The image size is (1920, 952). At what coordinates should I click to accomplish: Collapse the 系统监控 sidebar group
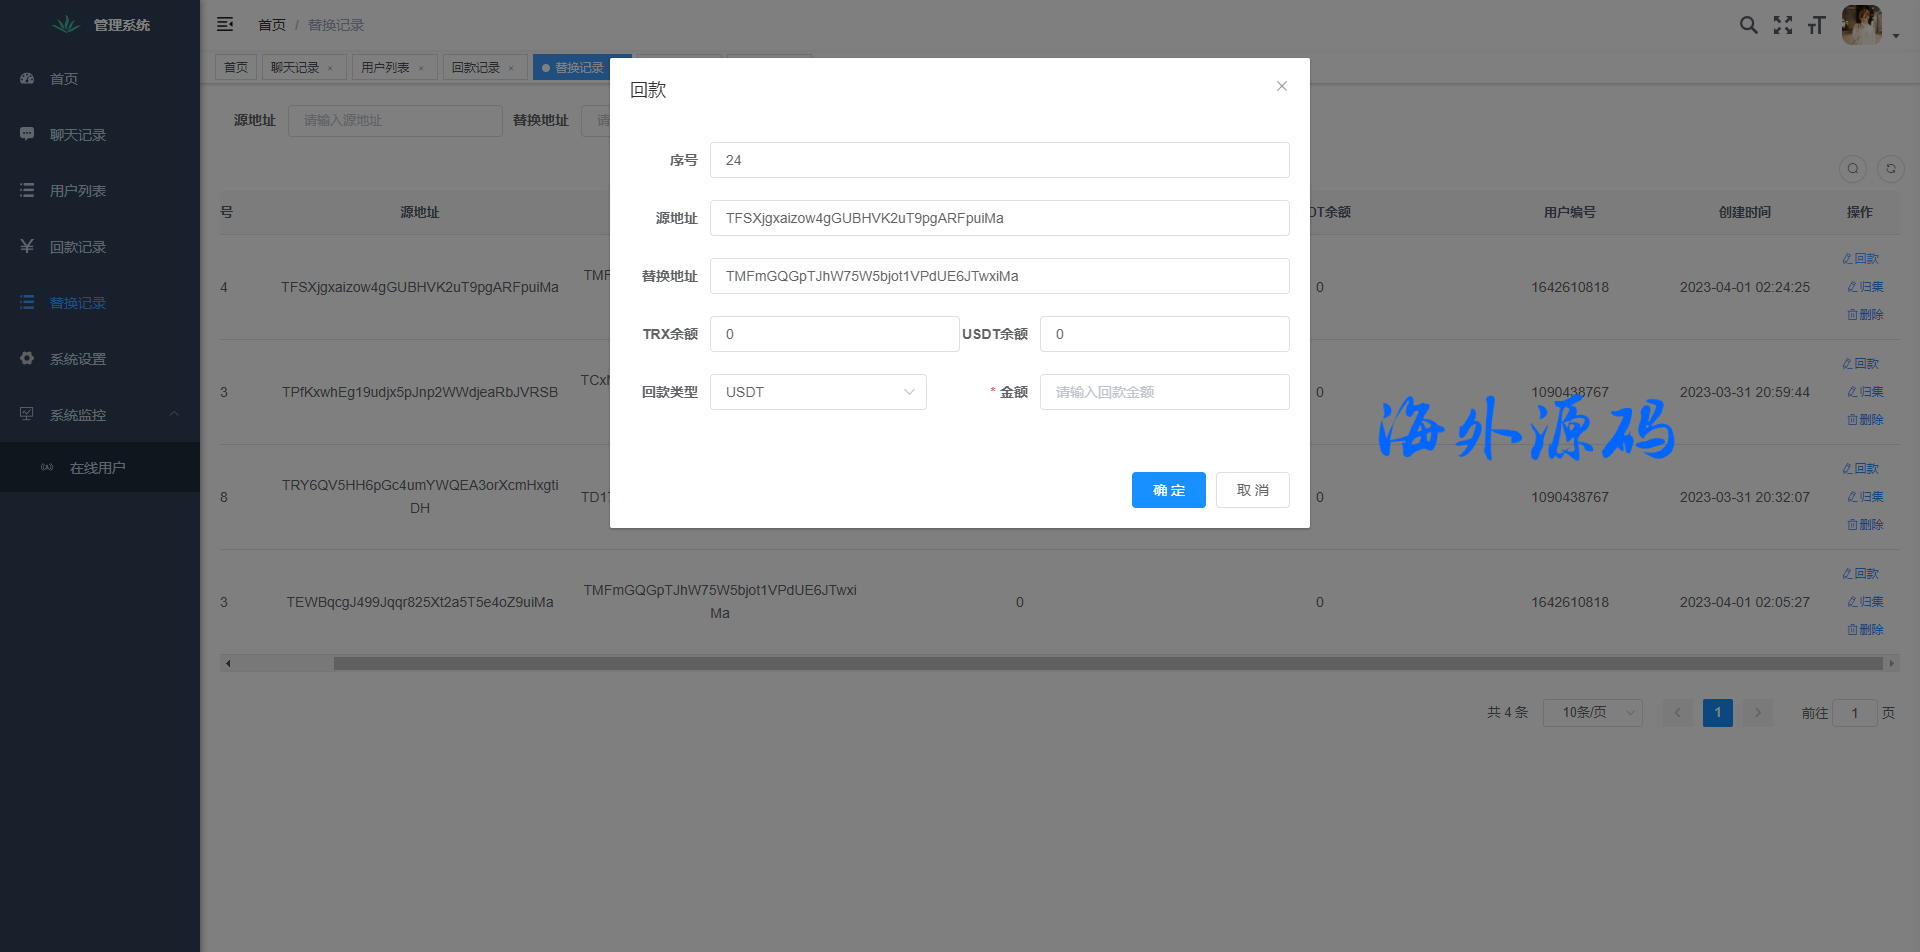(x=100, y=414)
